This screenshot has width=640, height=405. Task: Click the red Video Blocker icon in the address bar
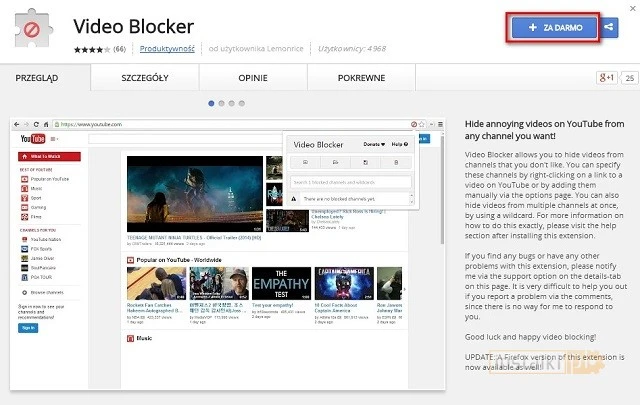(x=414, y=124)
